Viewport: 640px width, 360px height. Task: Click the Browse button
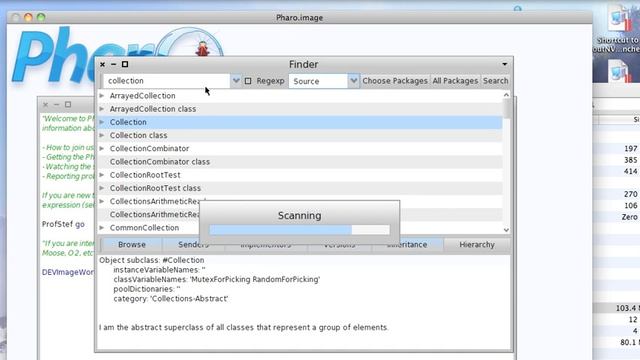click(131, 244)
